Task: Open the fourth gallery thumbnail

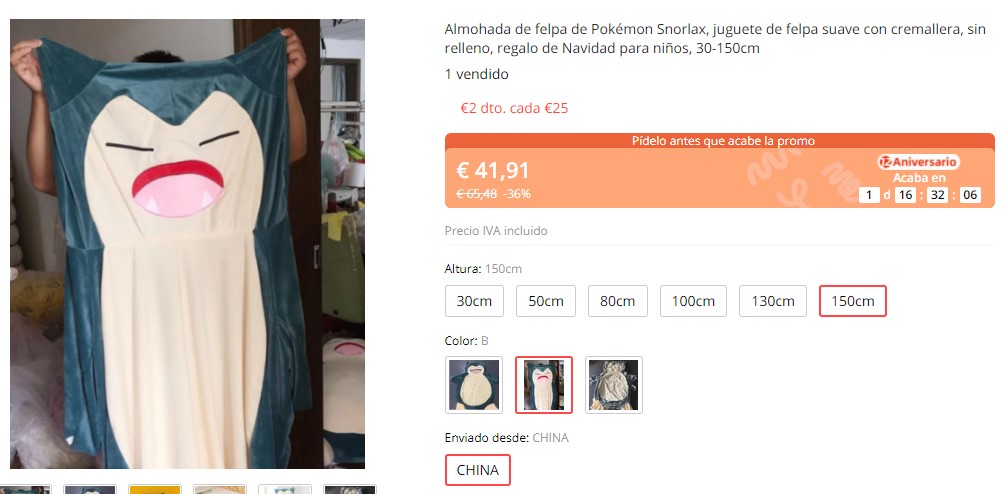Action: (220, 489)
